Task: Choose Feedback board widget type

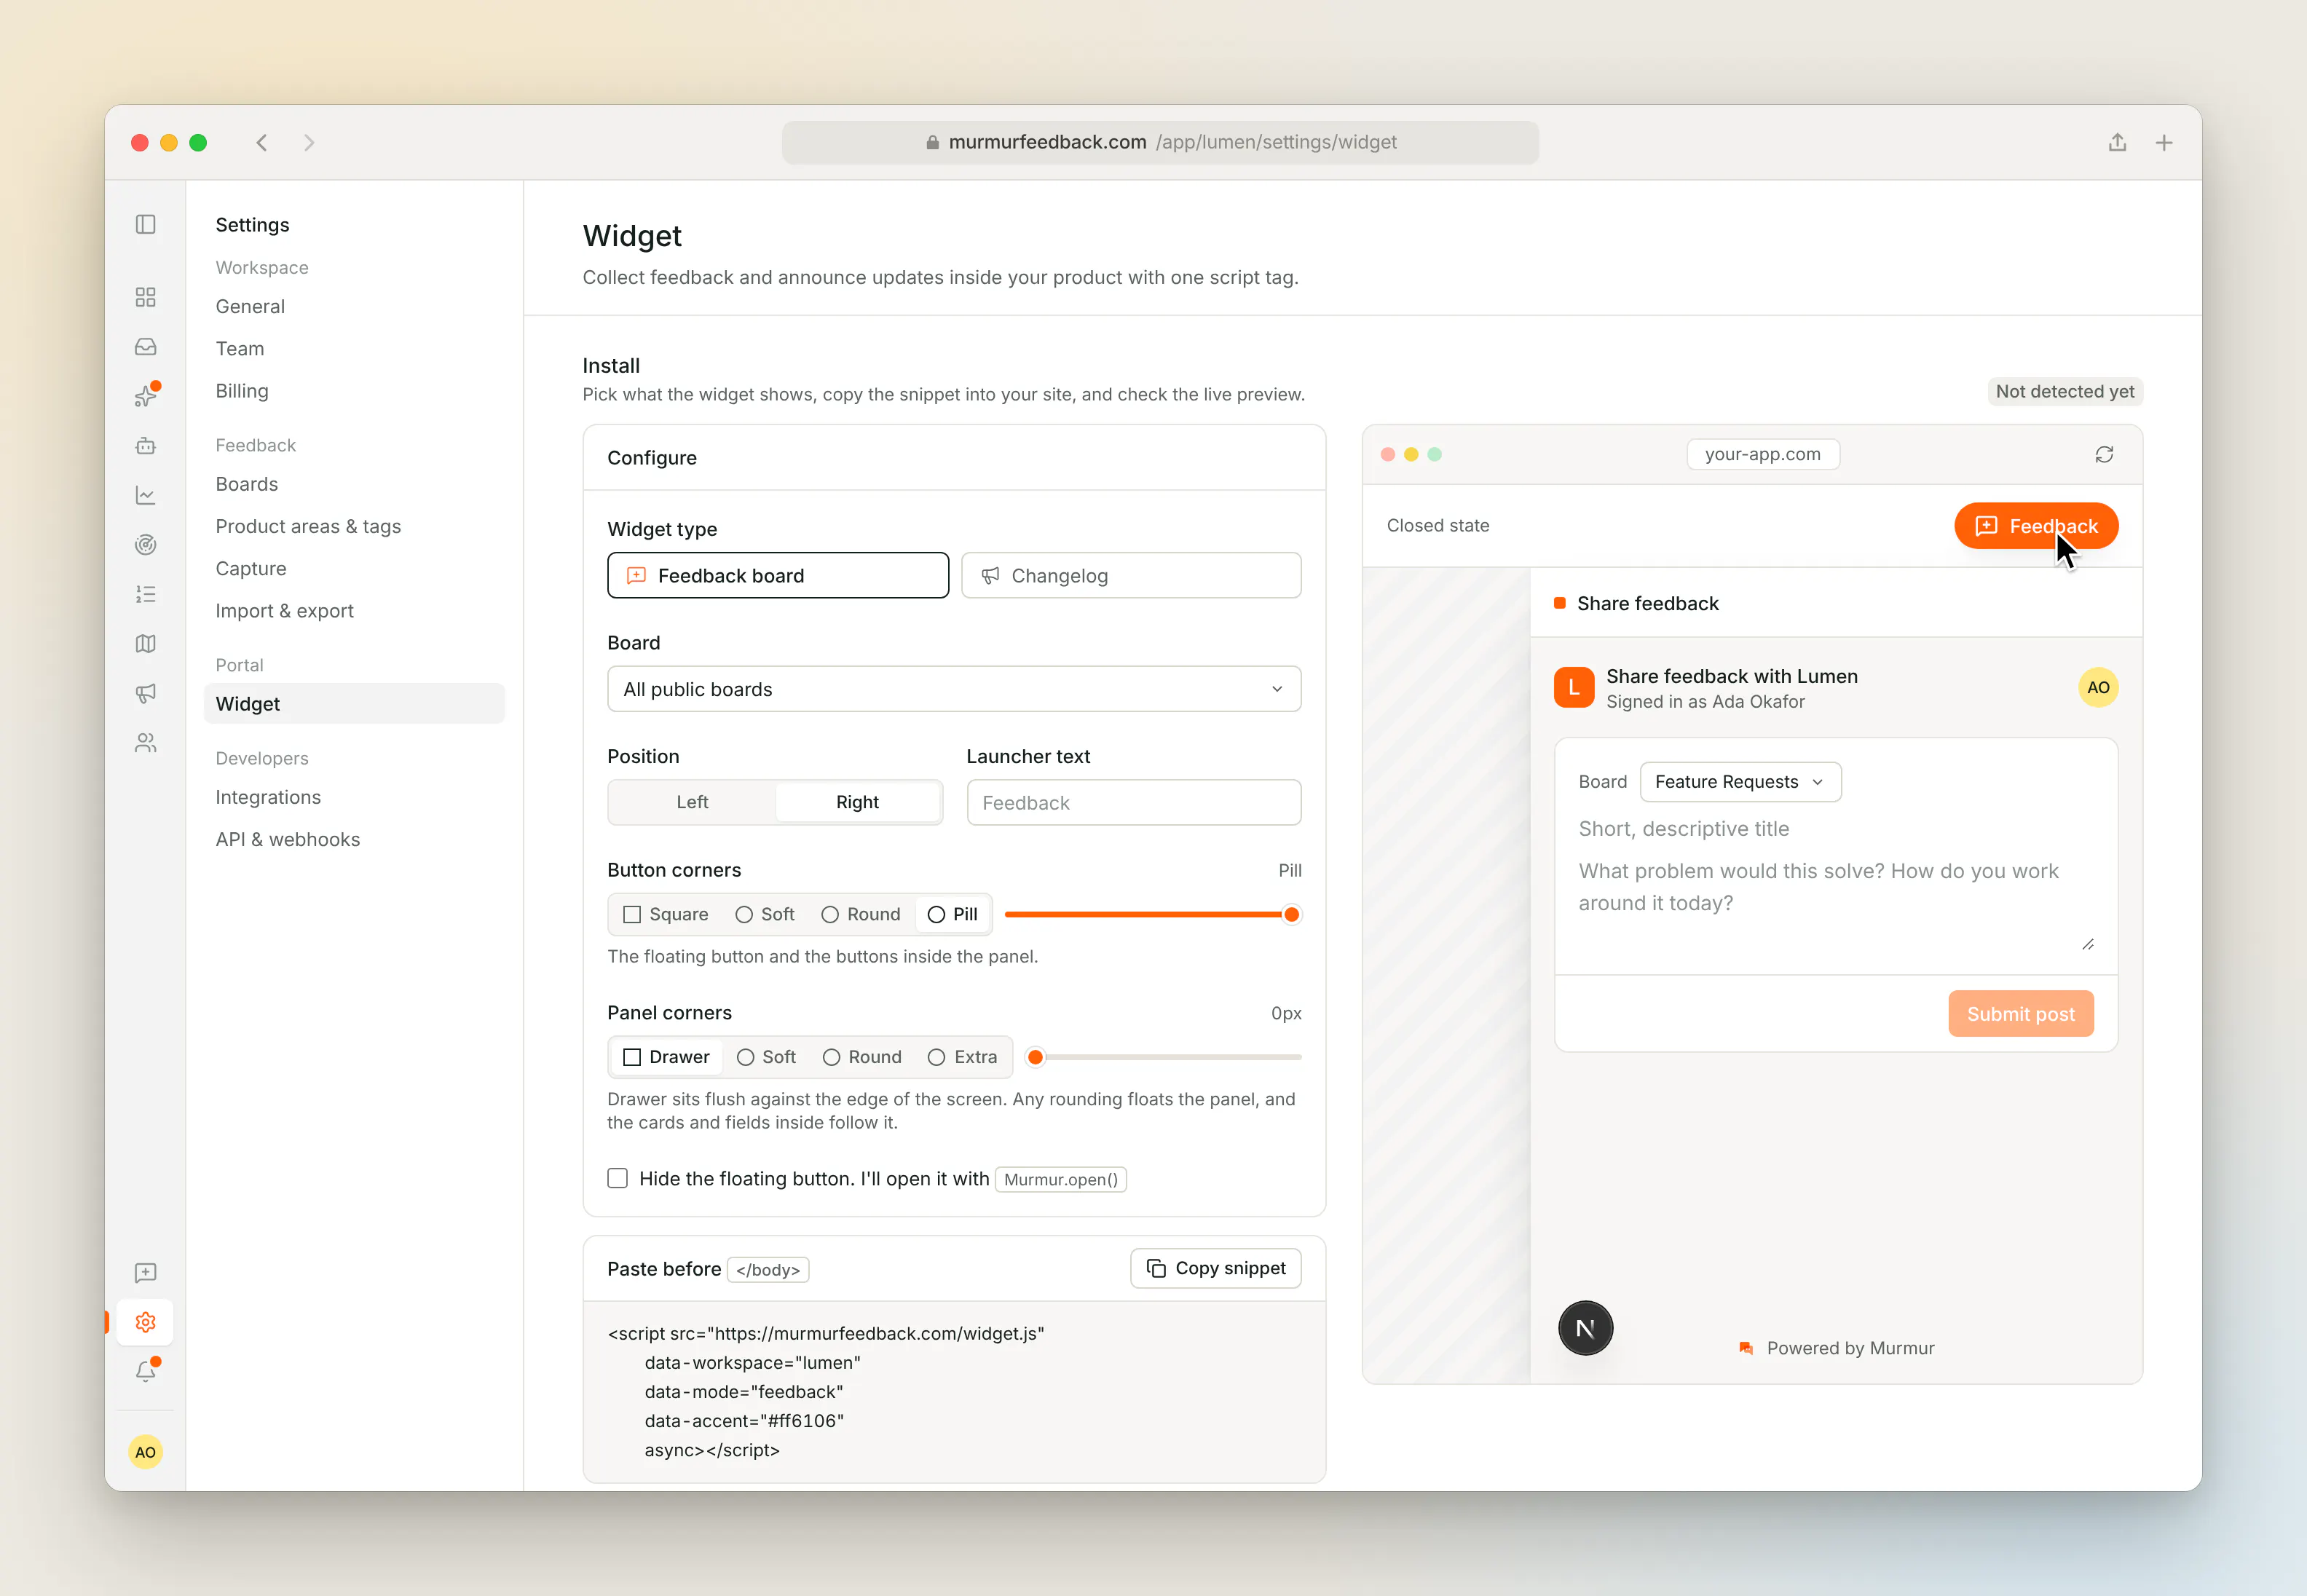Action: pos(778,576)
